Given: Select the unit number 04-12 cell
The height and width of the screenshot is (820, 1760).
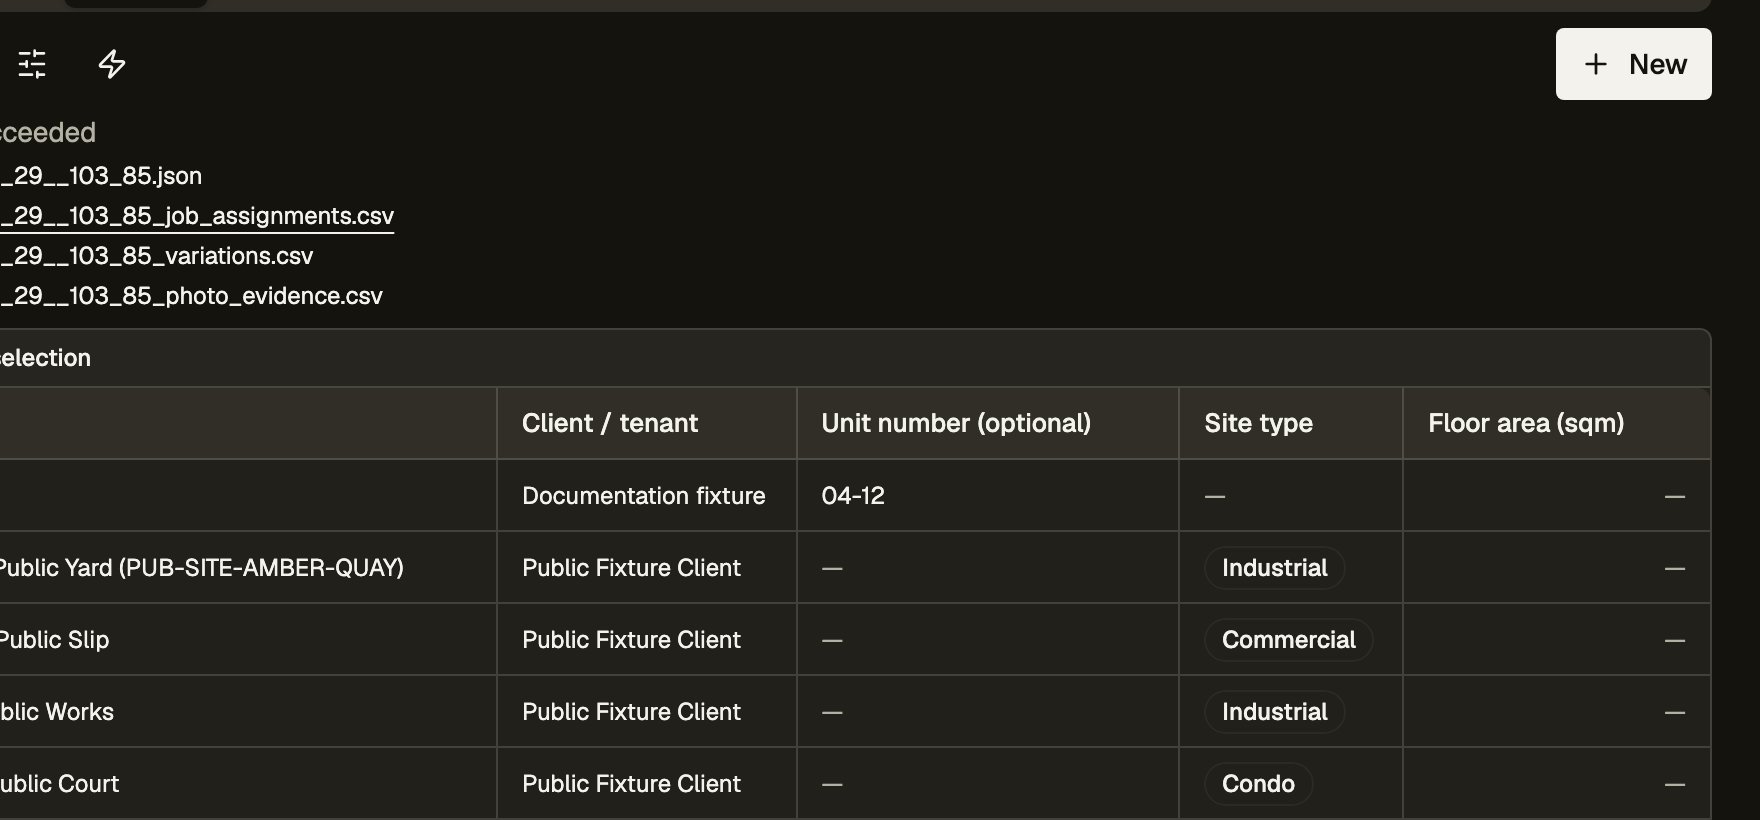Looking at the screenshot, I should click(x=988, y=496).
